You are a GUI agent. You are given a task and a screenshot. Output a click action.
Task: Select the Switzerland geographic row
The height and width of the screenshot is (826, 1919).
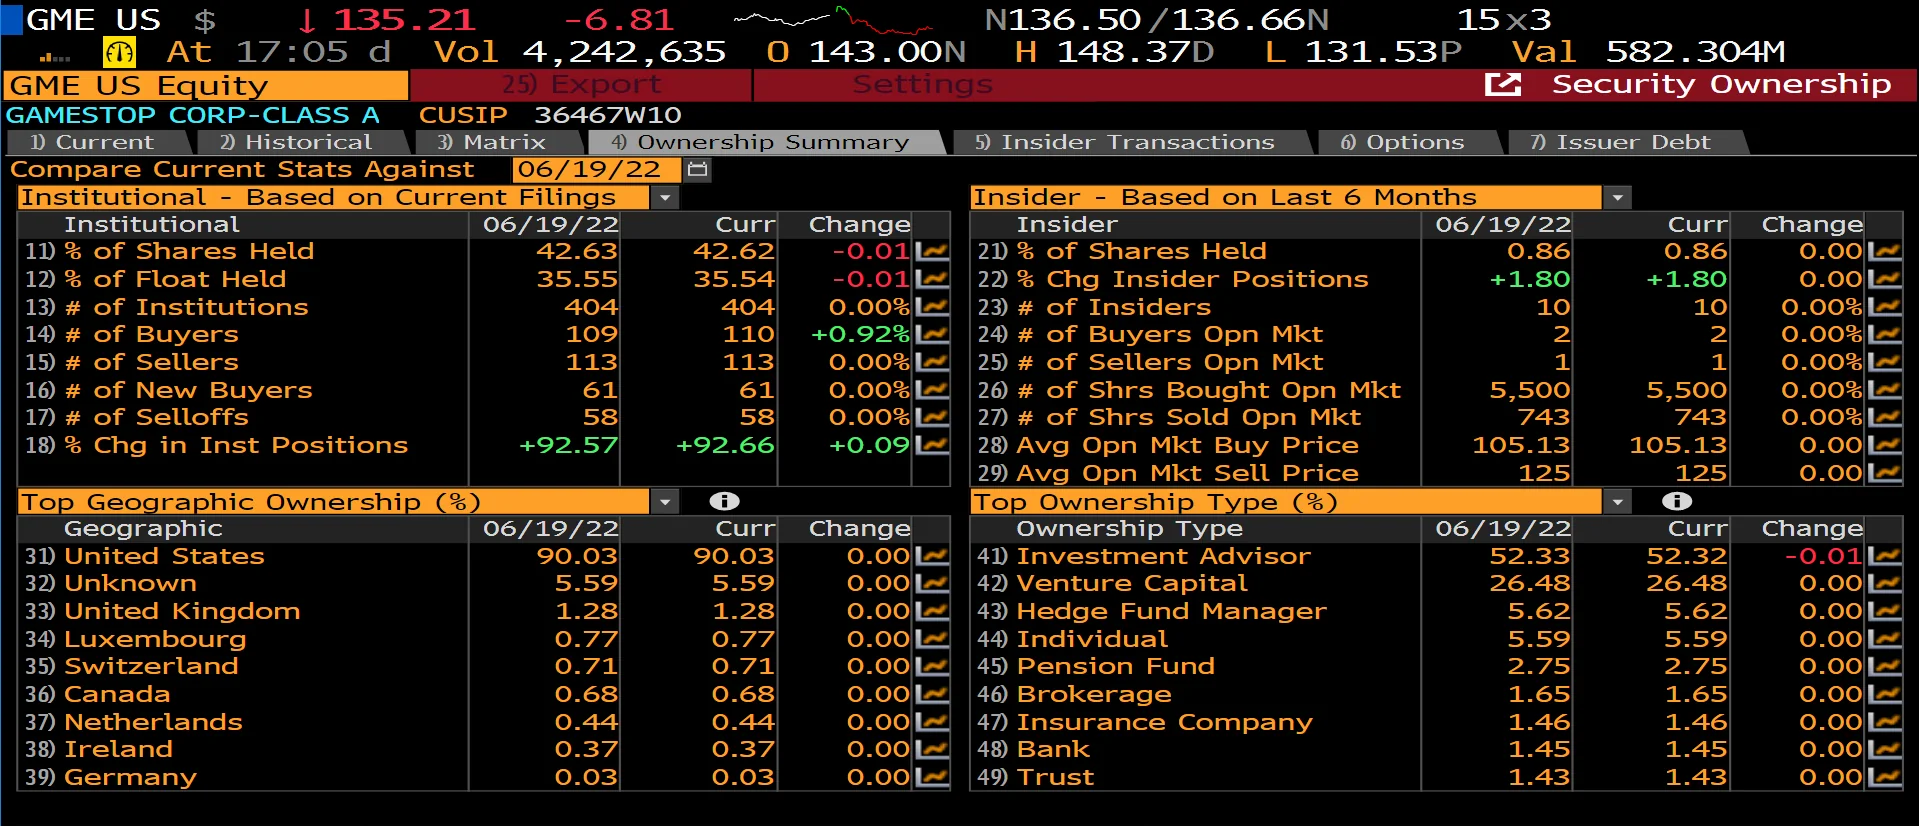coord(484,666)
